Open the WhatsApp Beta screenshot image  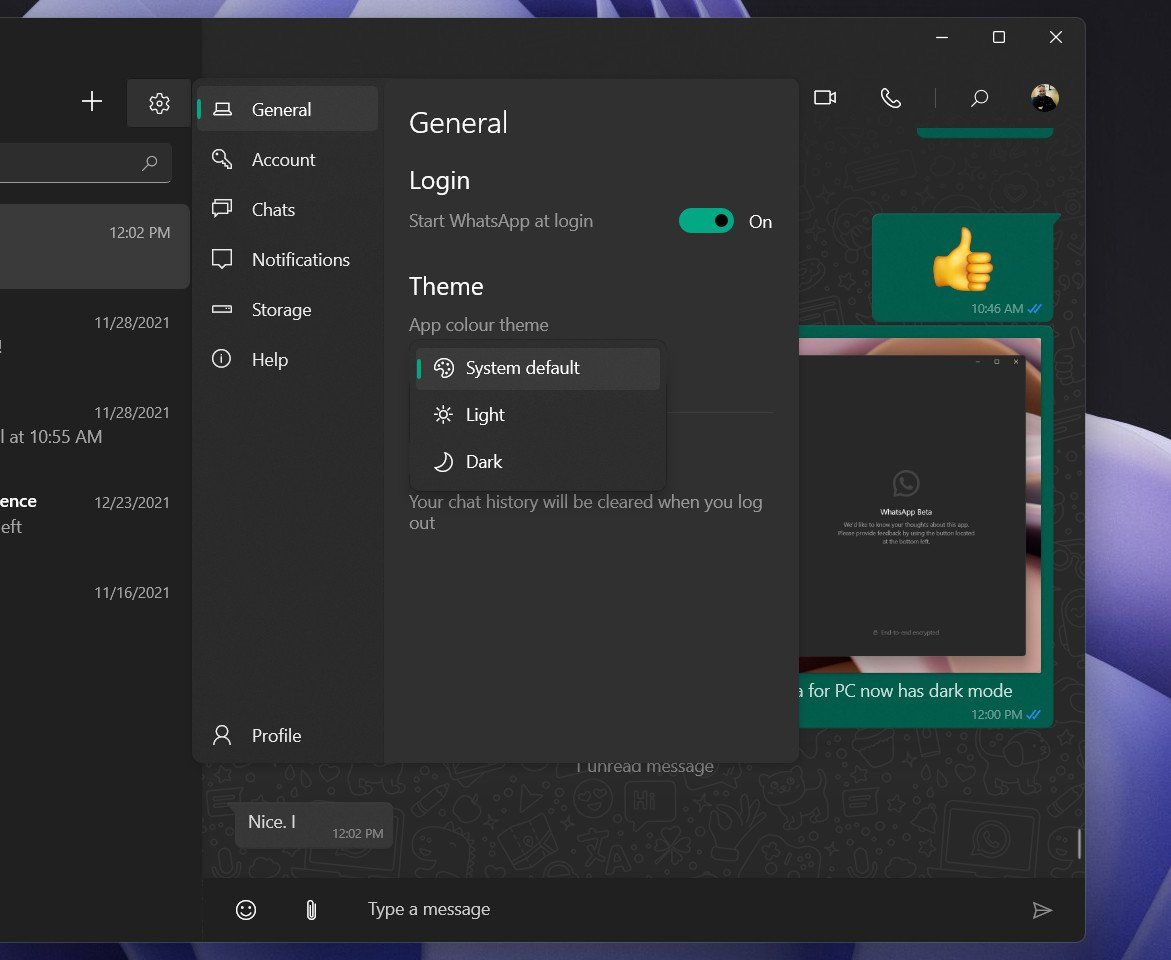pos(919,506)
